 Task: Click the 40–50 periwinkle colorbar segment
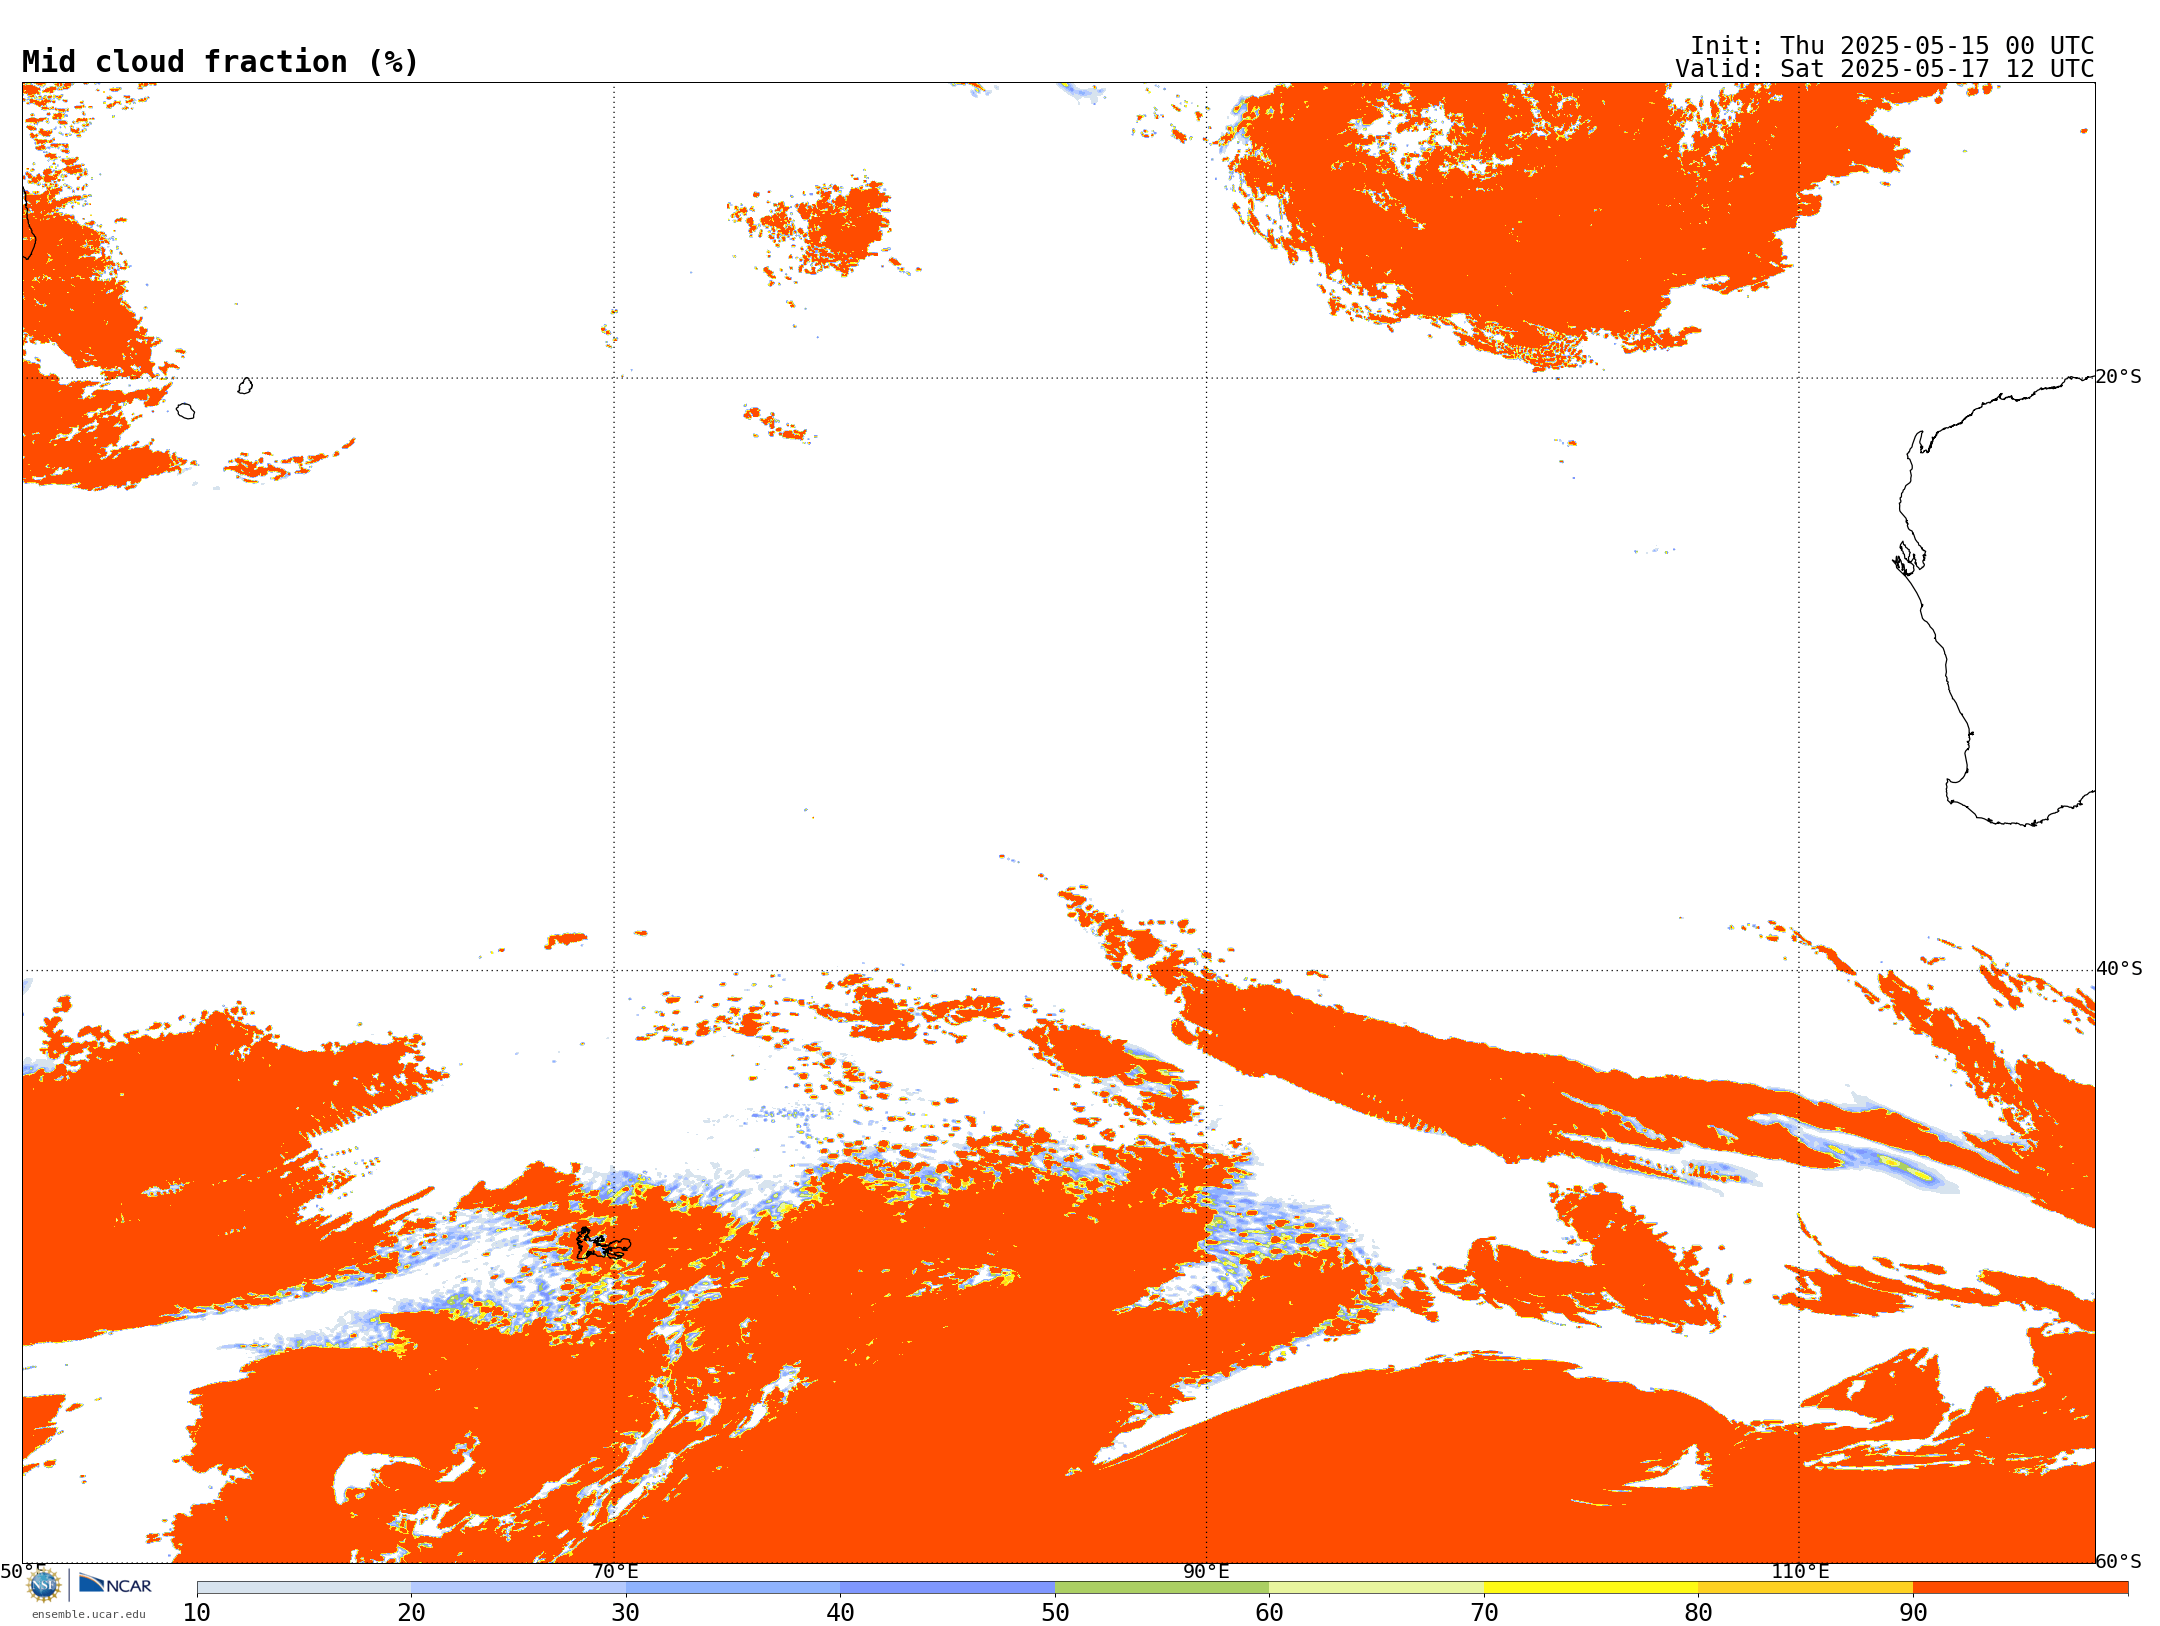click(x=947, y=1588)
